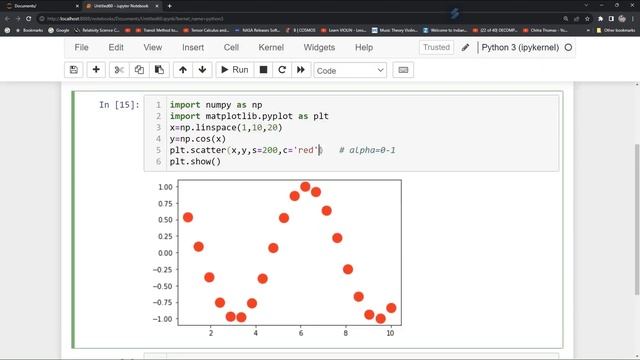The width and height of the screenshot is (640, 360).
Task: Open the Google bookmark
Action: [x=59, y=30]
